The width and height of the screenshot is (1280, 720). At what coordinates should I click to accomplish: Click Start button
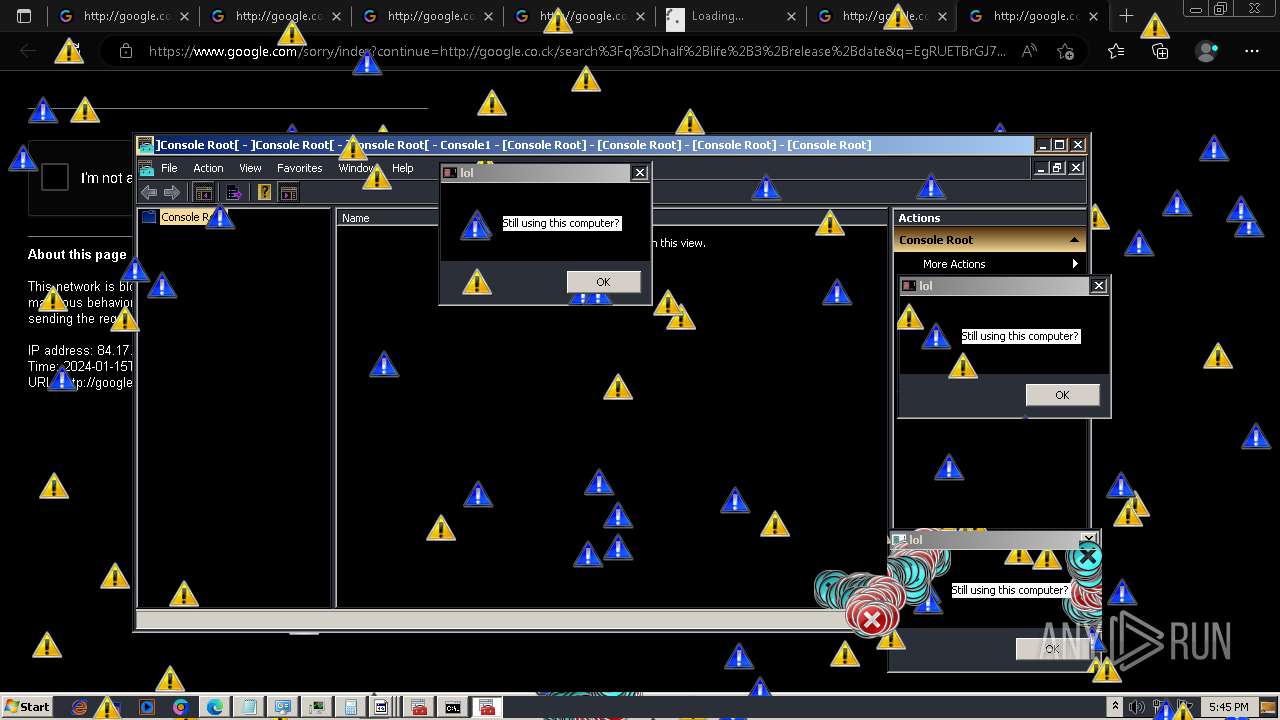27,707
